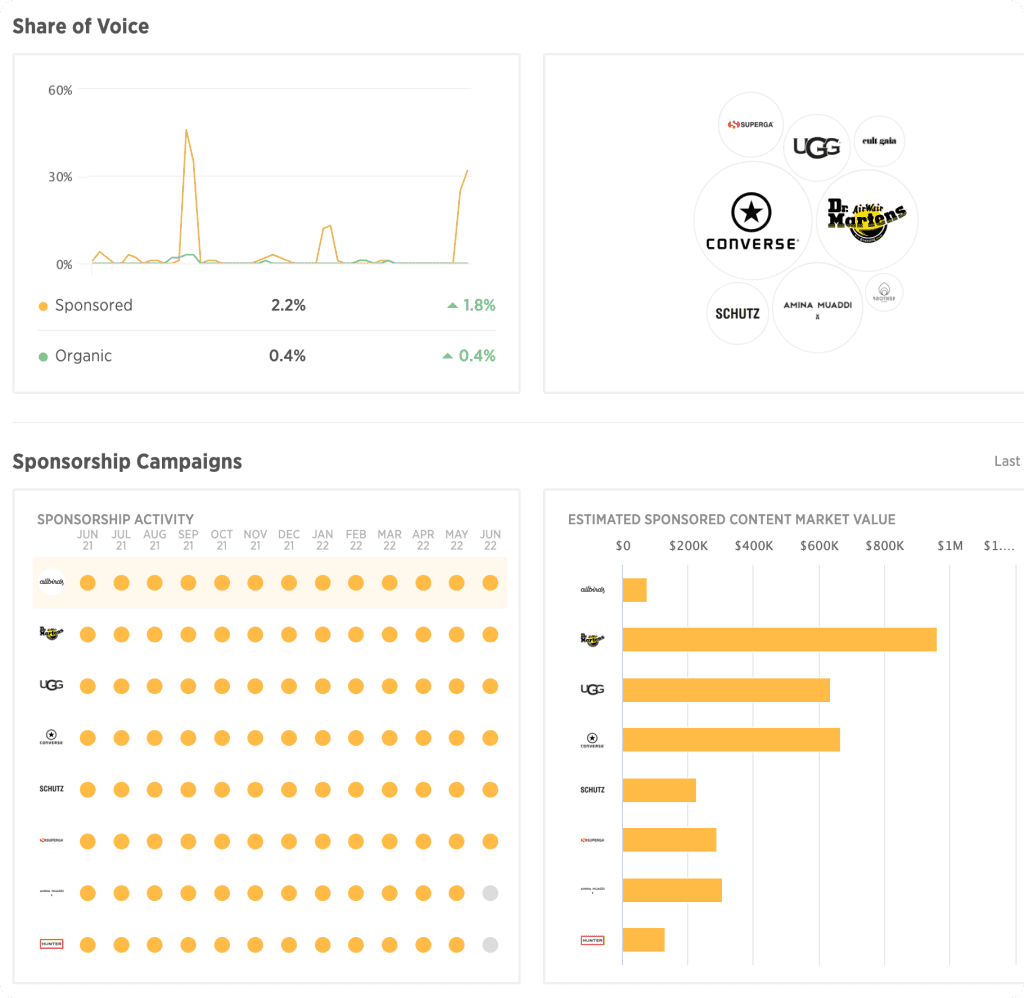
Task: Open the Schutz brand bubble
Action: [737, 314]
